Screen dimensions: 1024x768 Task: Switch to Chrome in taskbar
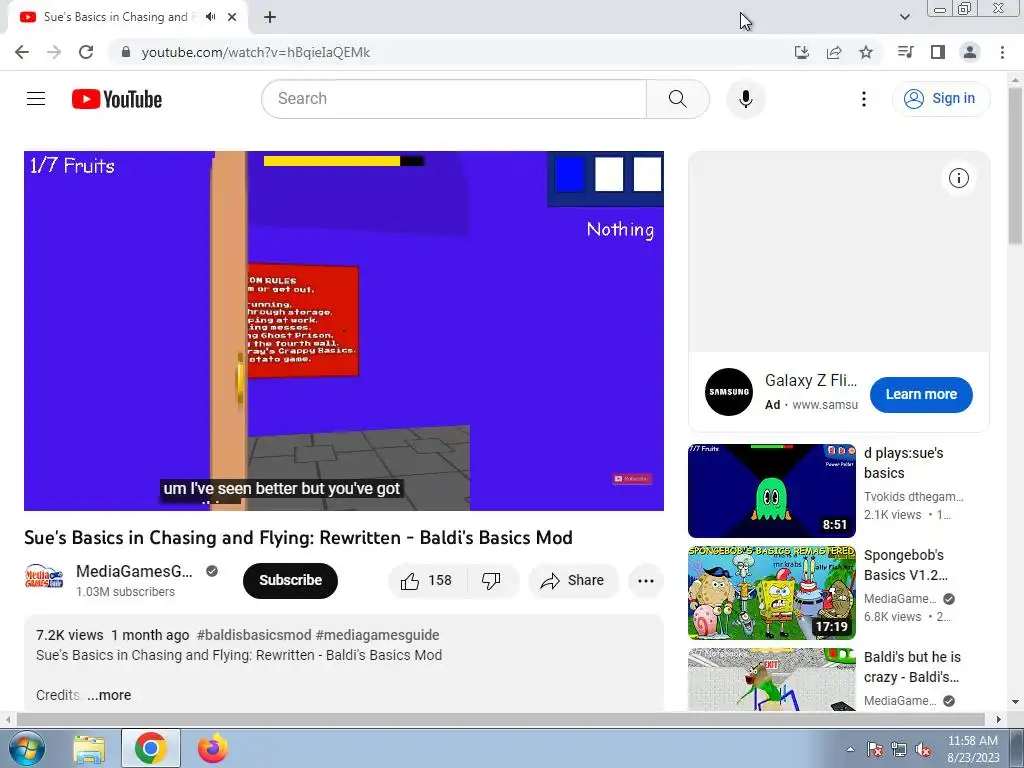pos(150,748)
